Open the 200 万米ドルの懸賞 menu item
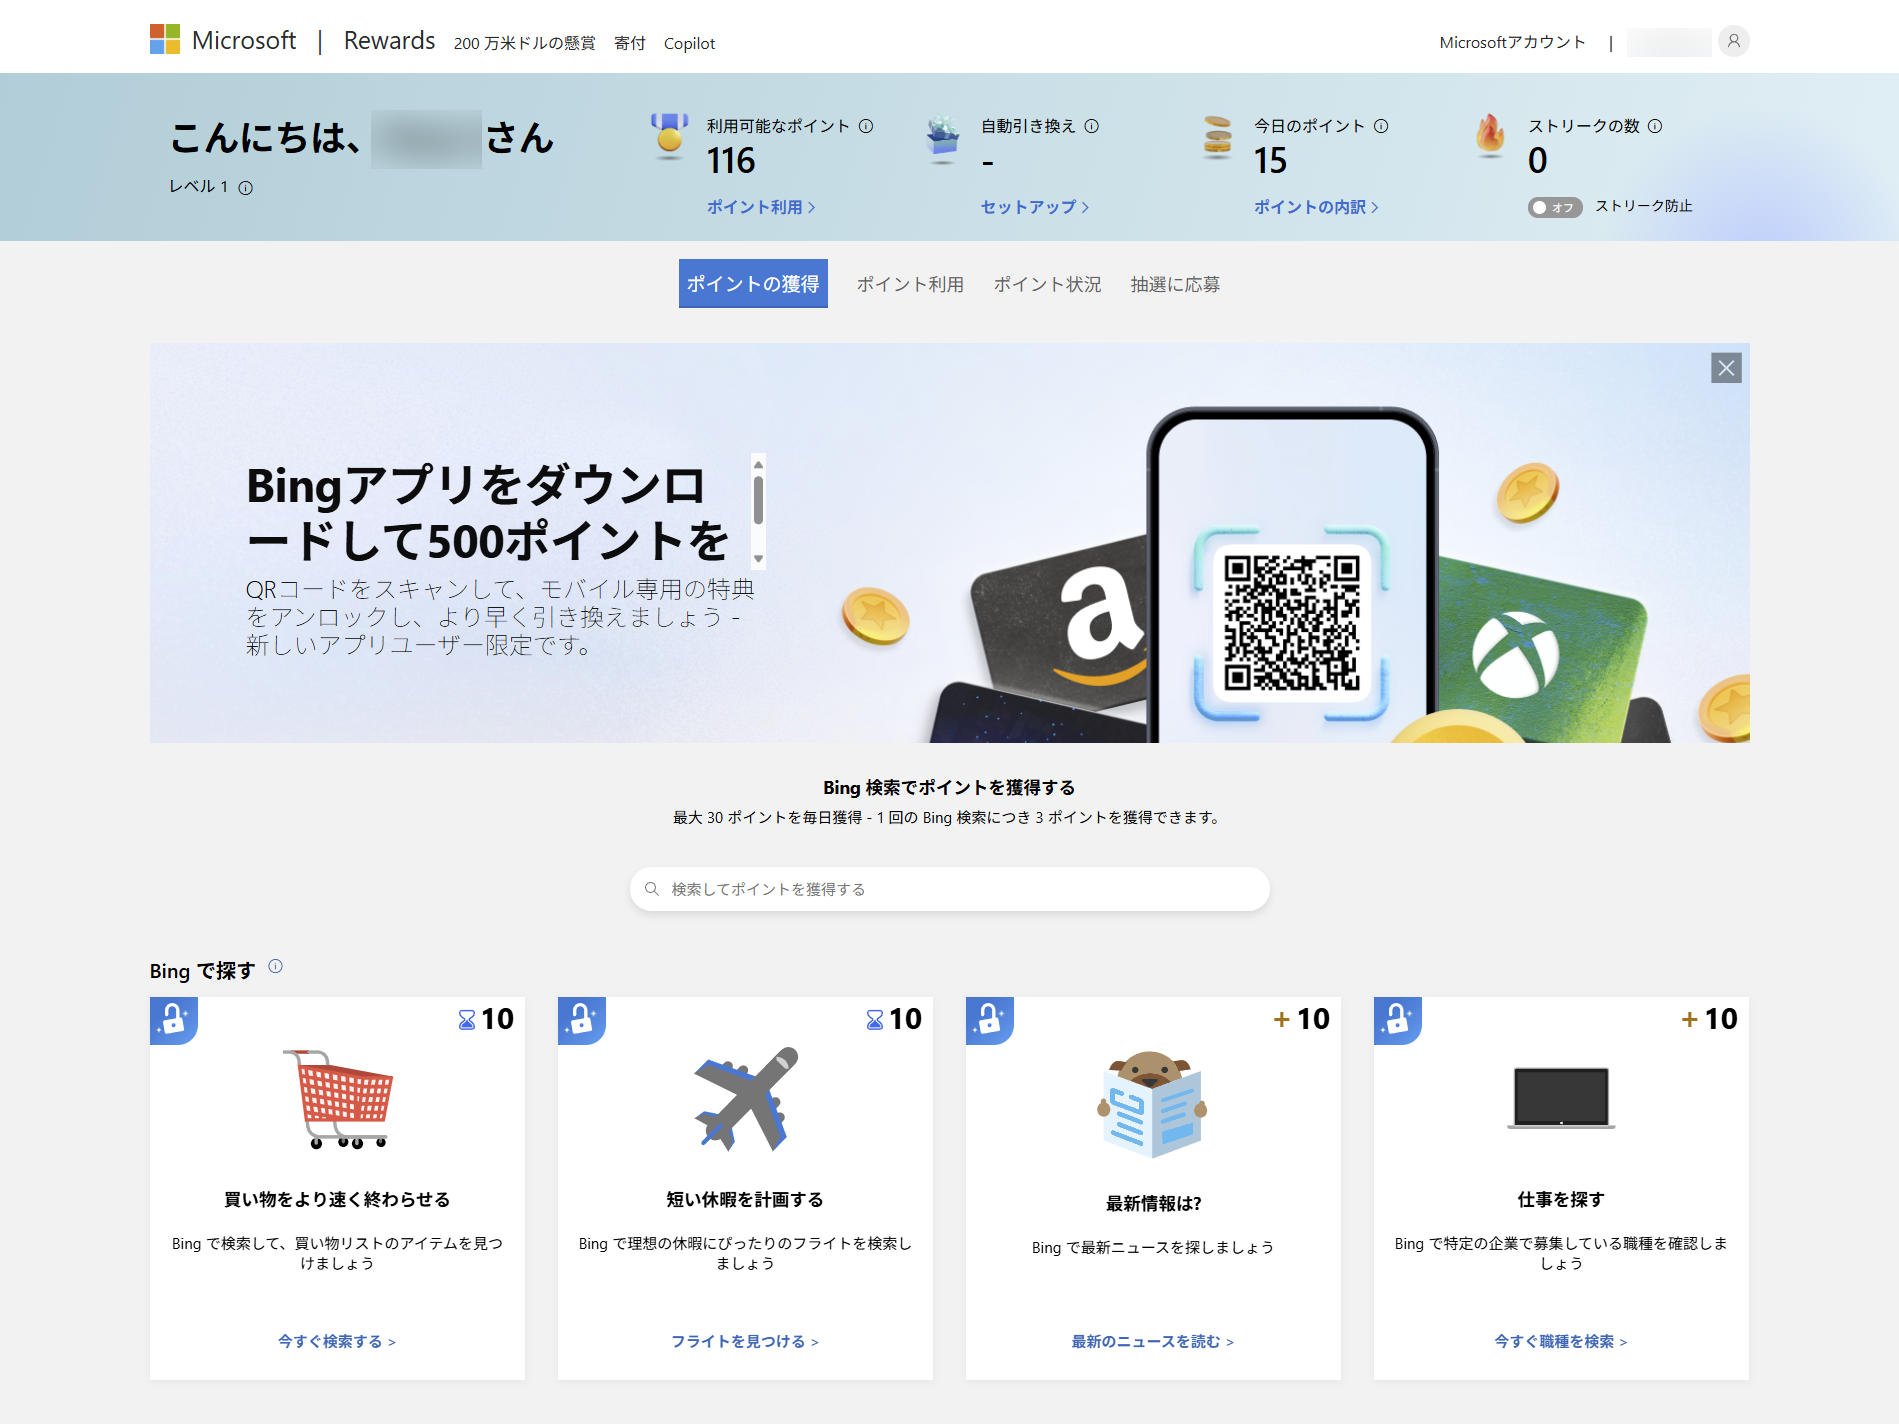The width and height of the screenshot is (1899, 1424). 524,43
